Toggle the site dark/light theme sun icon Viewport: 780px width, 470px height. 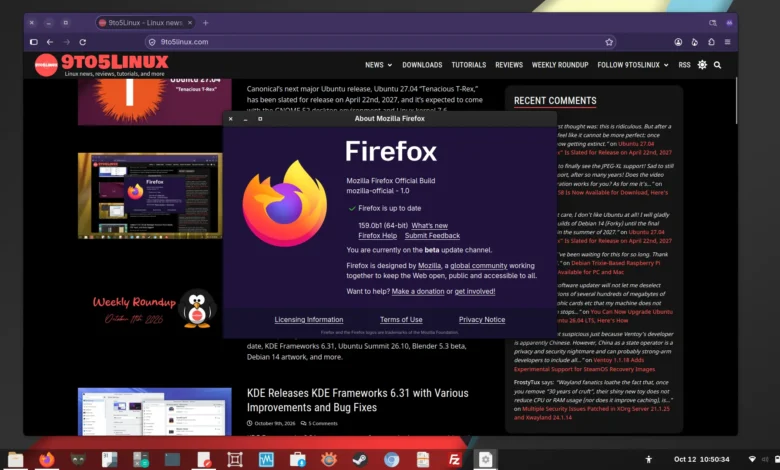click(x=702, y=65)
